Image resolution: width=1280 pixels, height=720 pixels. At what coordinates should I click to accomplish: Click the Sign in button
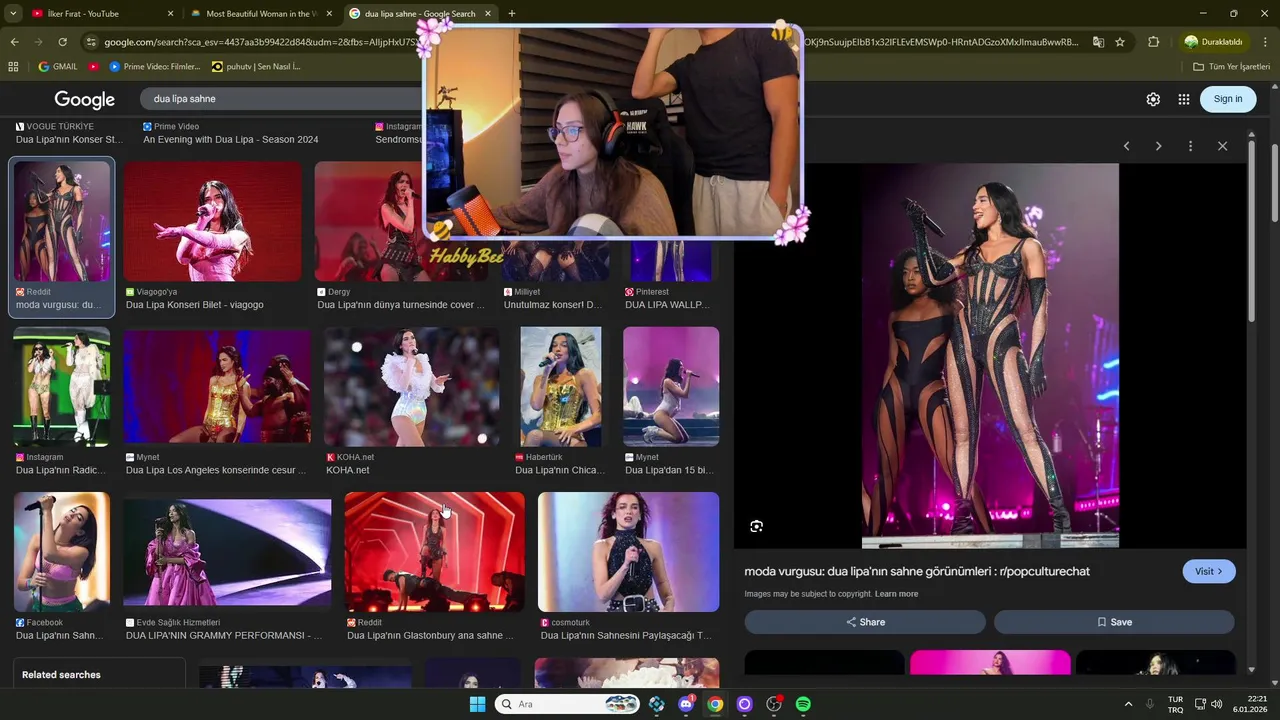click(x=1228, y=99)
